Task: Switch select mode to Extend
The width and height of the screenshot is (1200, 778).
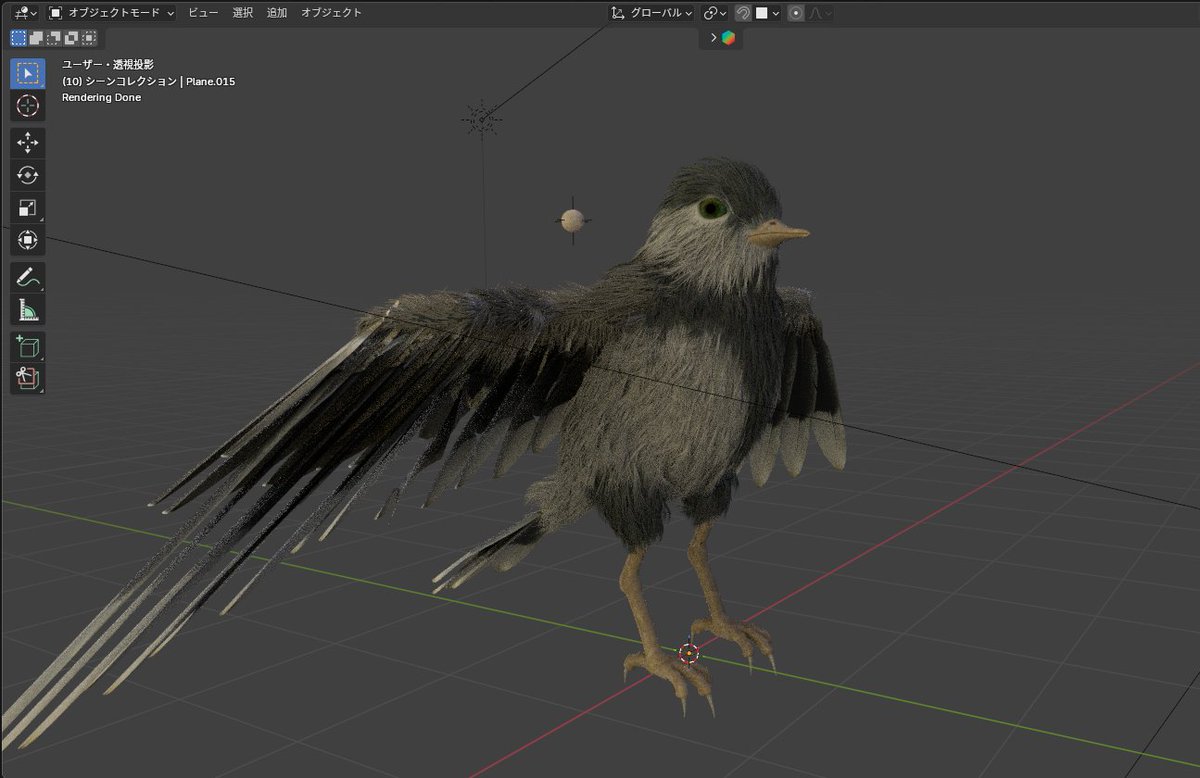Action: (34, 37)
